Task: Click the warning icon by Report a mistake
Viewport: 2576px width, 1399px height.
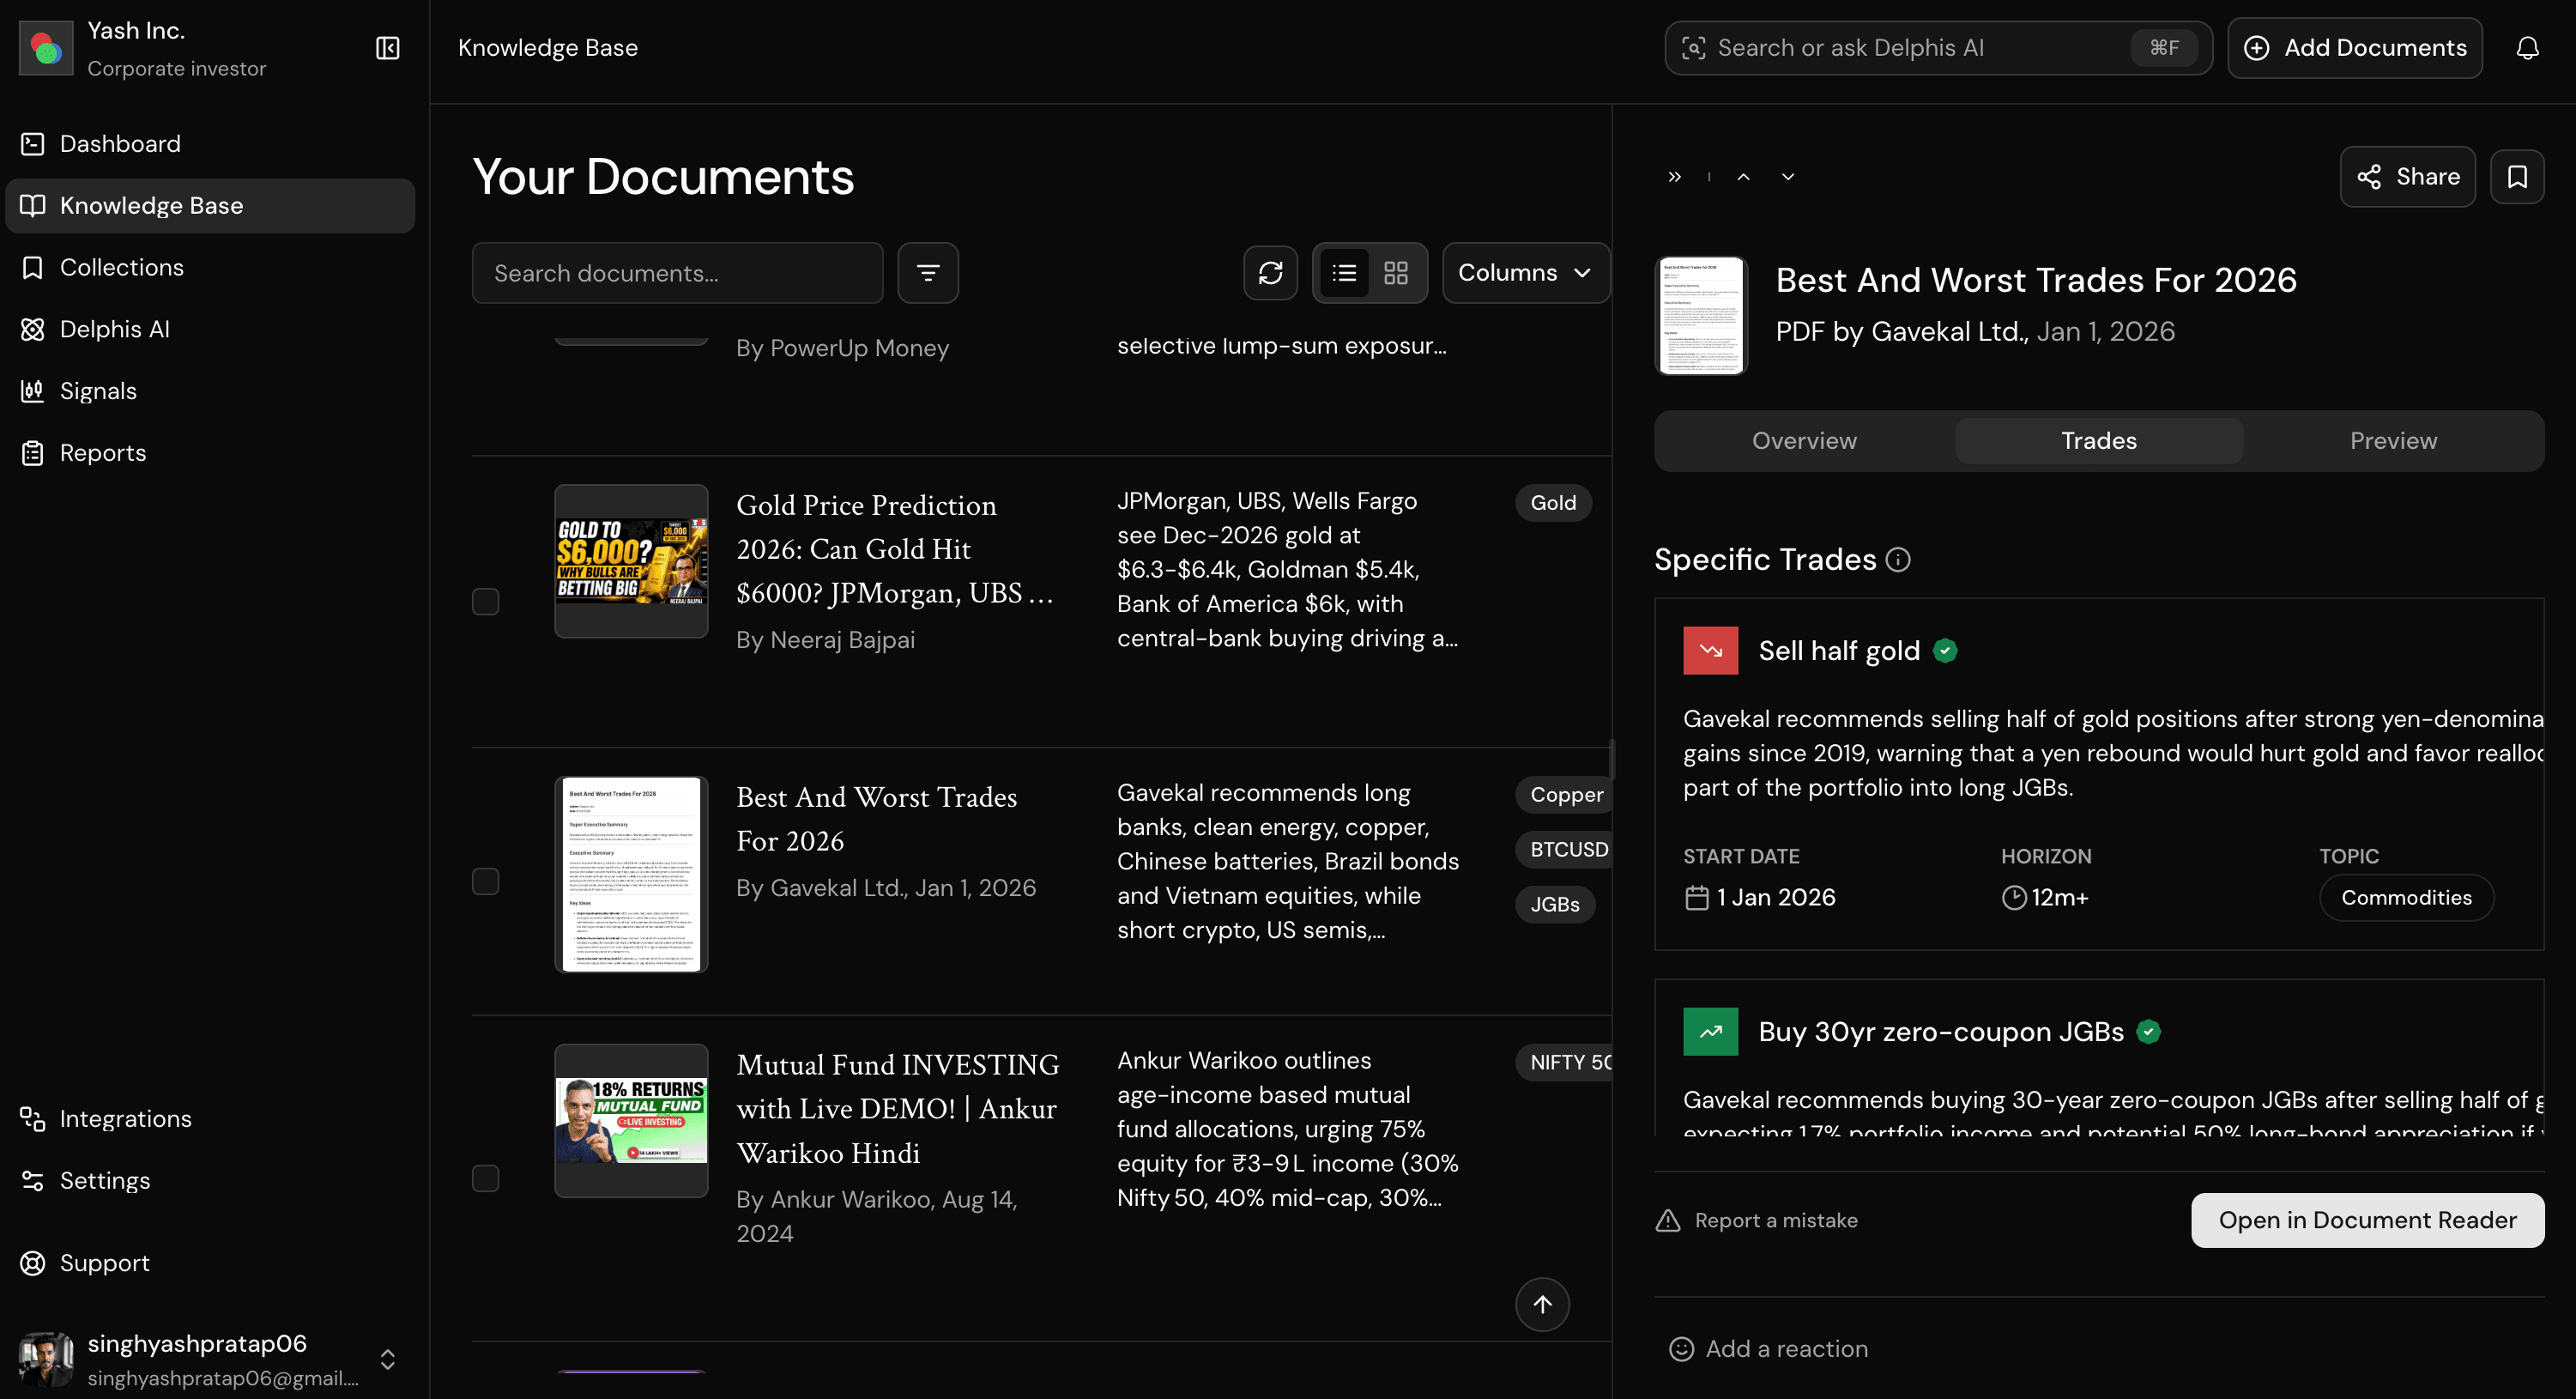Action: pyautogui.click(x=1668, y=1221)
